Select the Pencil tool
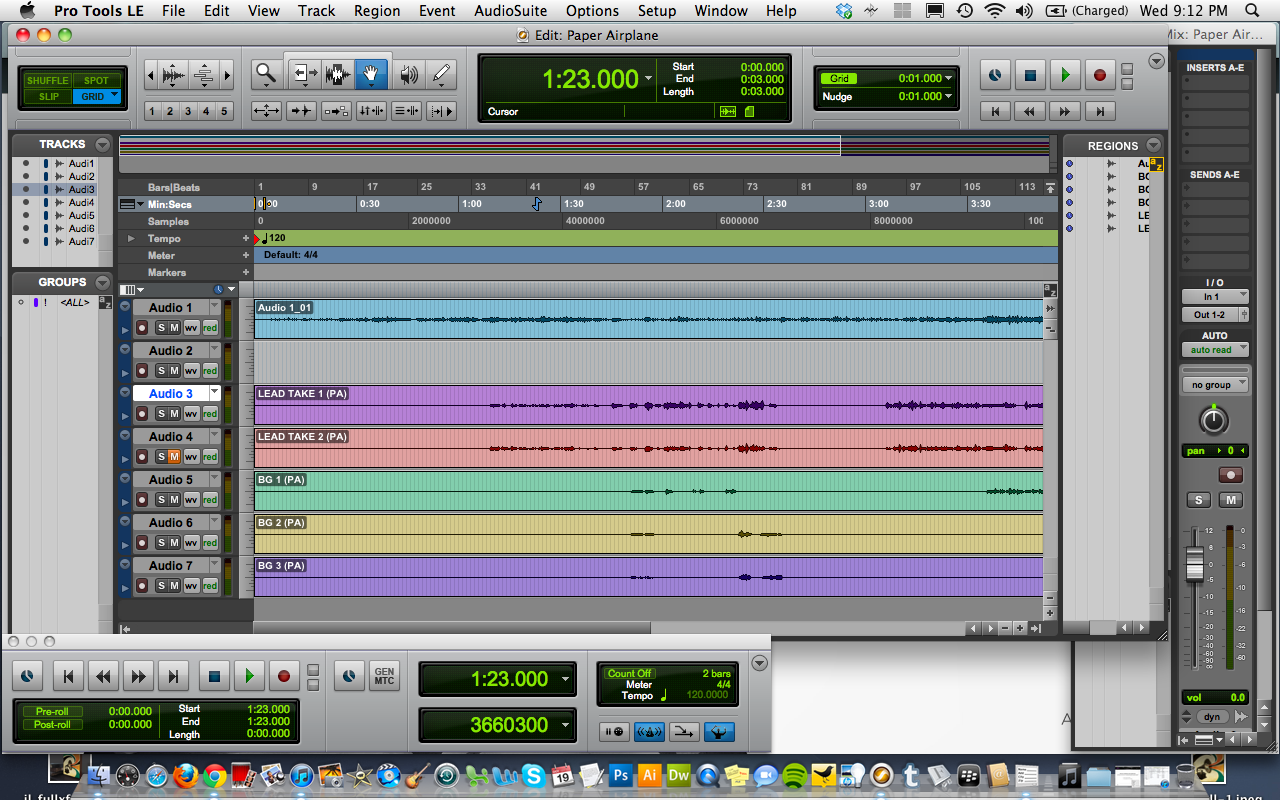Screen dimensions: 1280x800 point(441,73)
